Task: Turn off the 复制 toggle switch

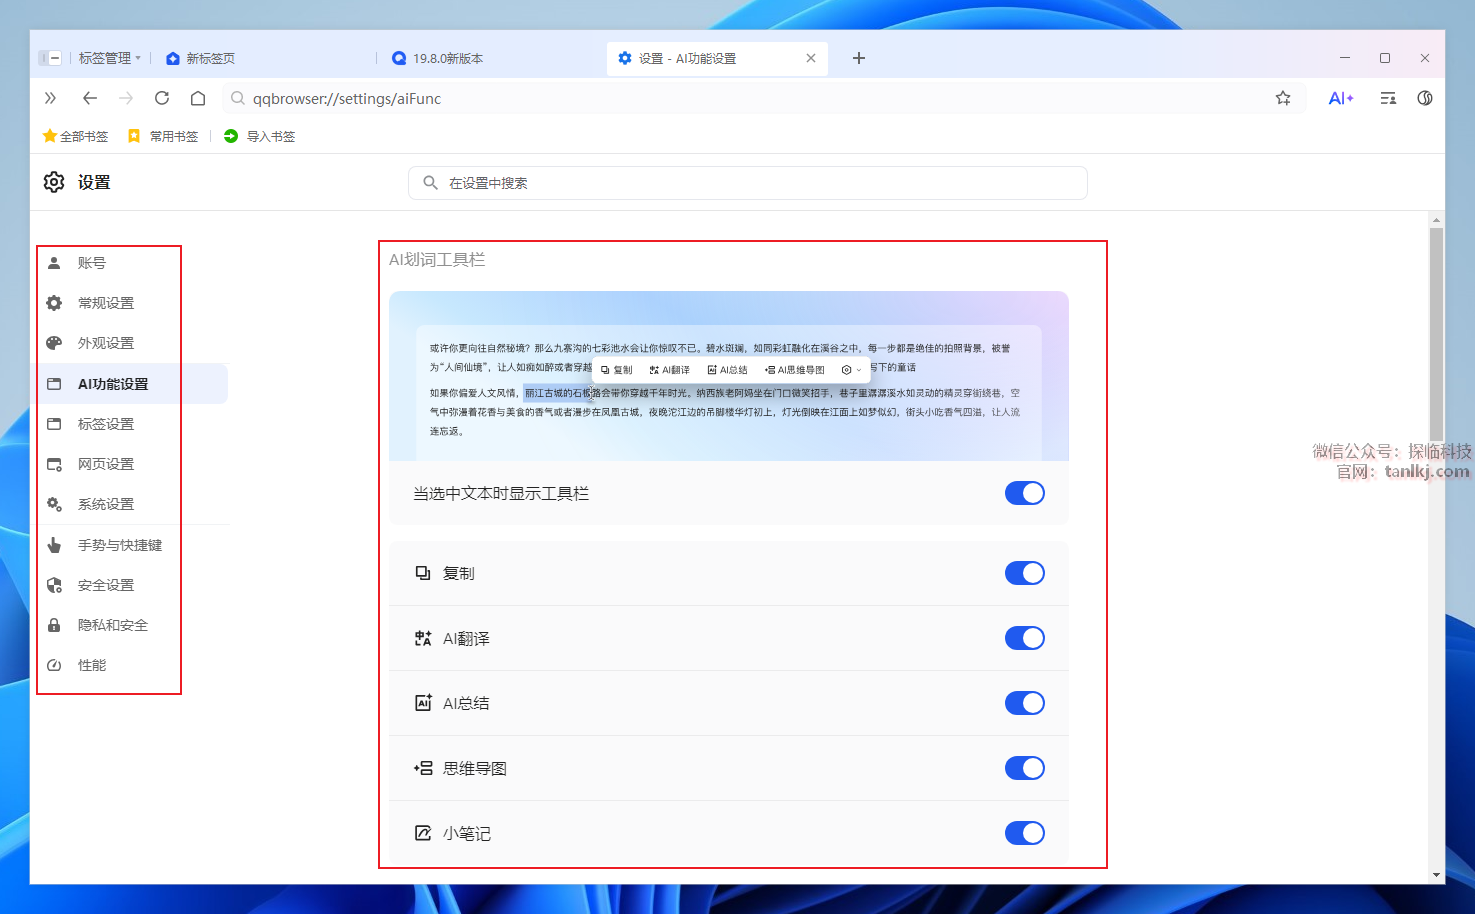Action: point(1024,573)
